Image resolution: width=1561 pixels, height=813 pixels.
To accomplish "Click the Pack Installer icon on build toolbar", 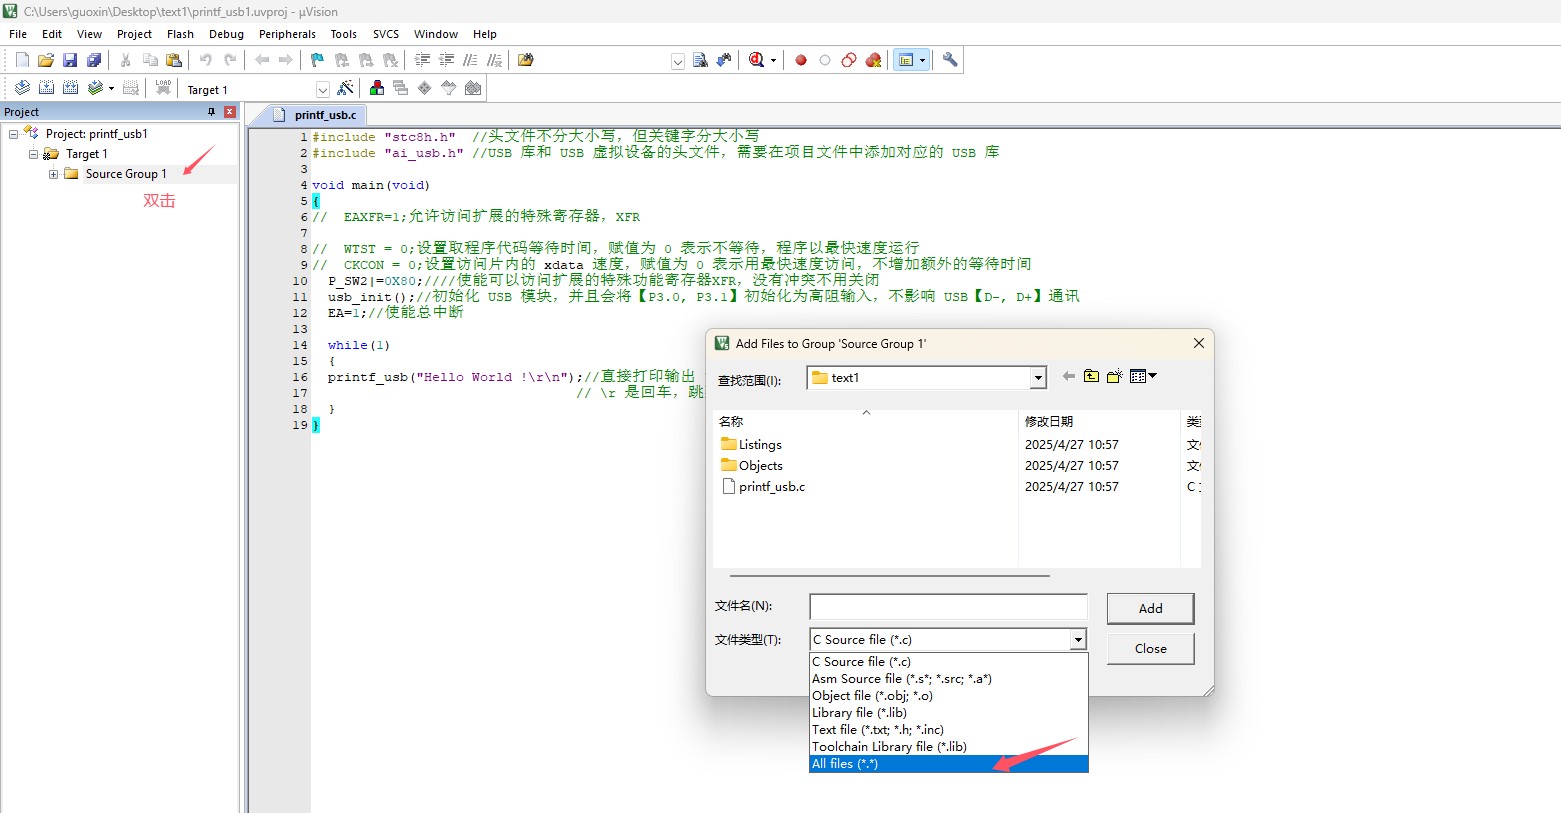I will [473, 88].
